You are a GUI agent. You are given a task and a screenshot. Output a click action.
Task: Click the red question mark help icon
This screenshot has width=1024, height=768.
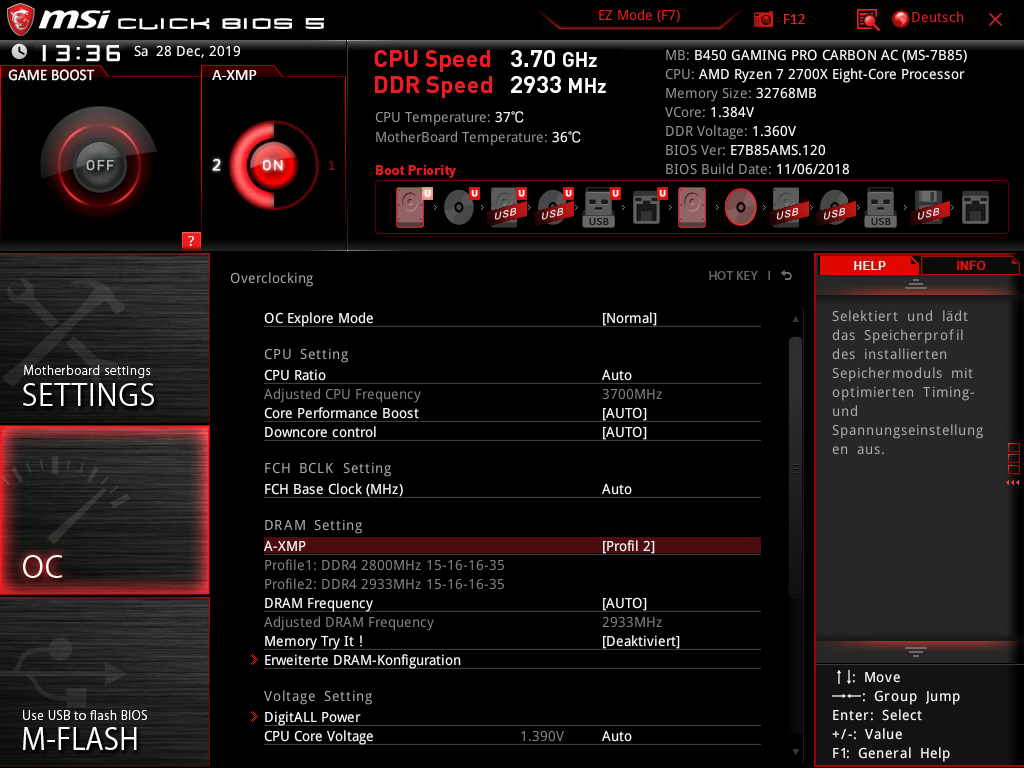pos(191,240)
